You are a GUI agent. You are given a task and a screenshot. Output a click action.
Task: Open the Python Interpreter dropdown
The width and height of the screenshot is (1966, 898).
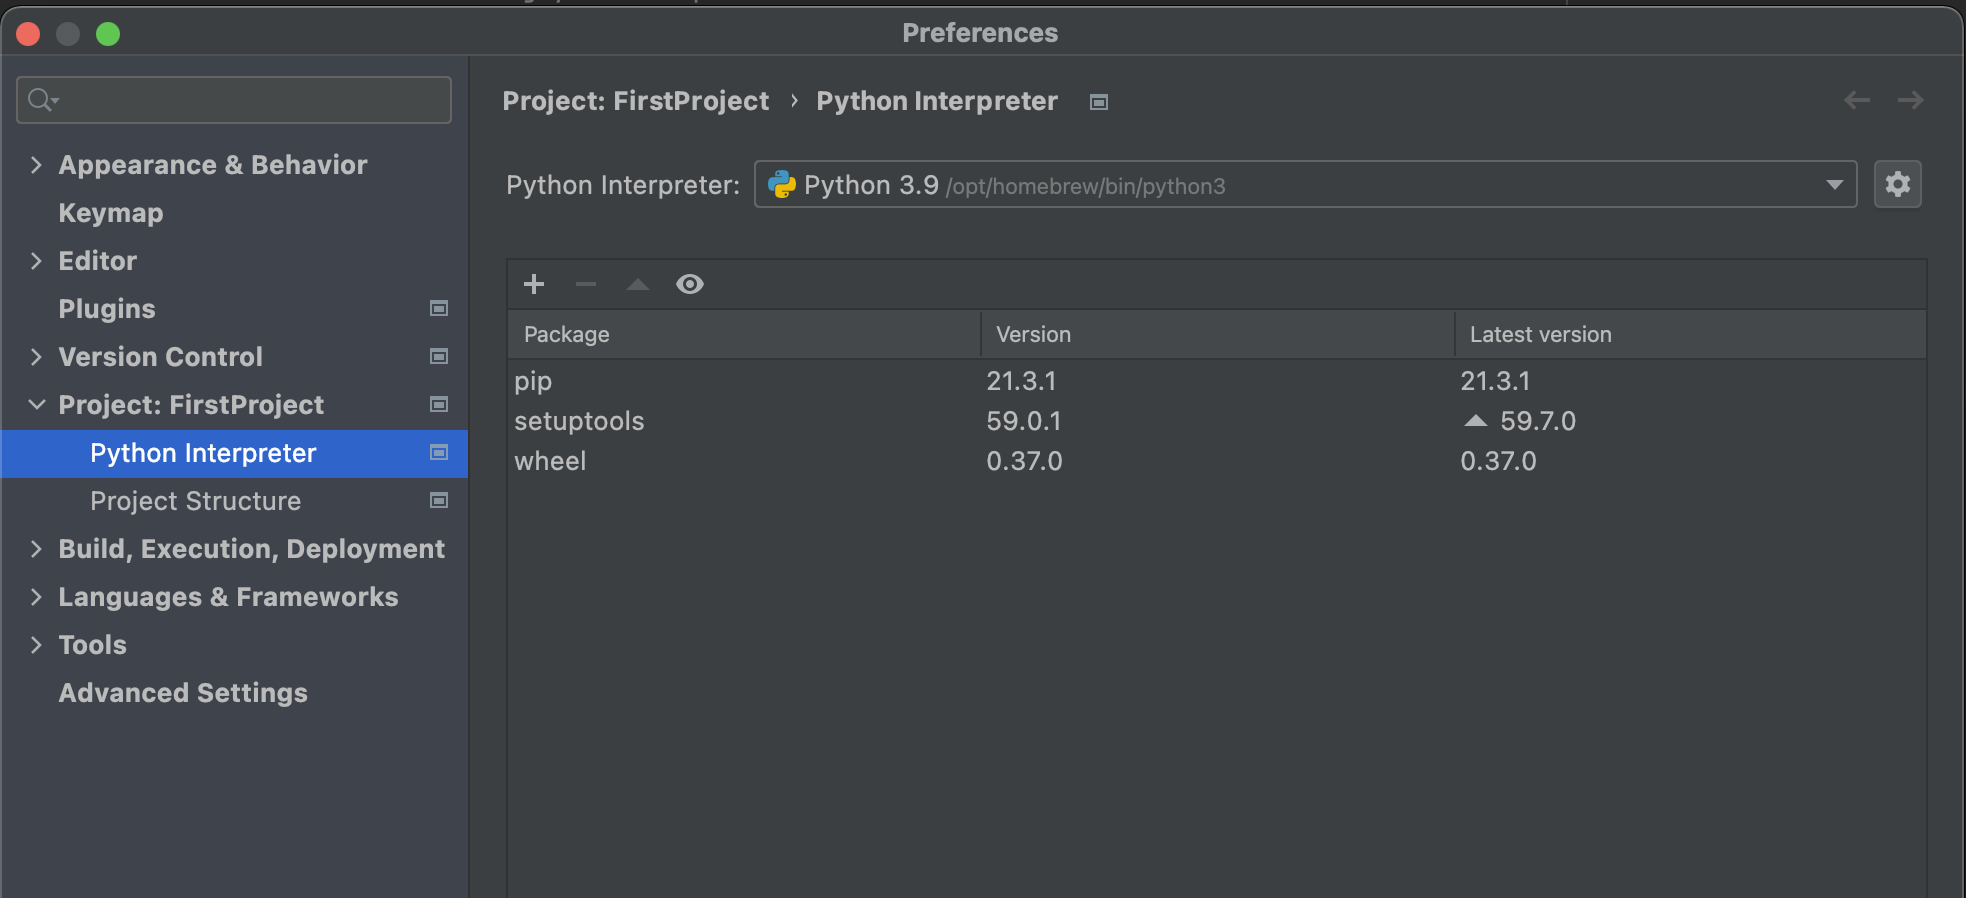point(1306,185)
